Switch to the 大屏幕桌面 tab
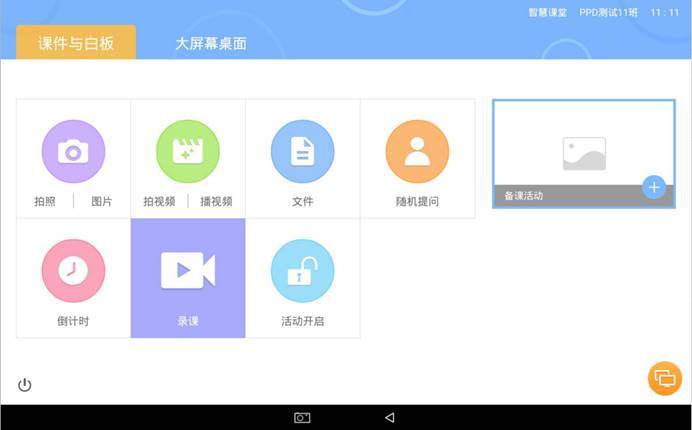The height and width of the screenshot is (430, 692). coord(211,43)
